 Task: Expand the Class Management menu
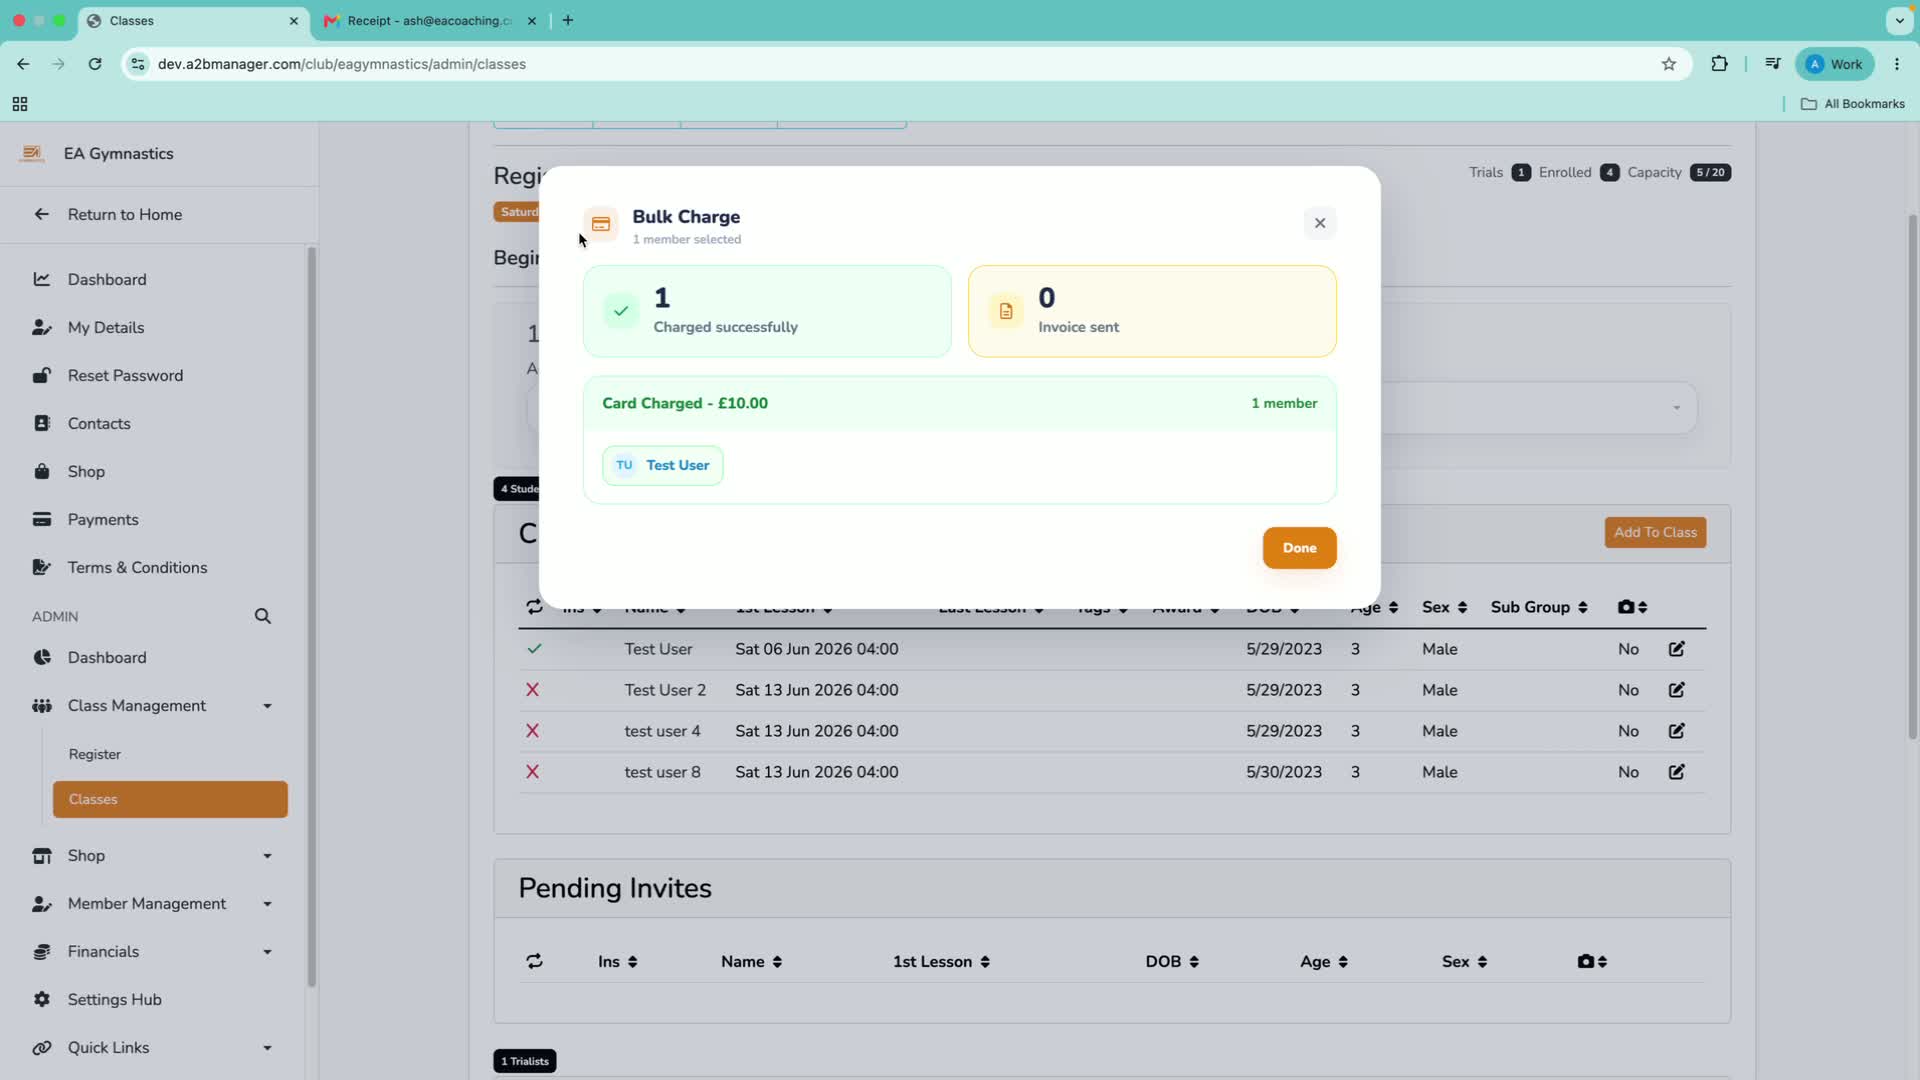(152, 706)
